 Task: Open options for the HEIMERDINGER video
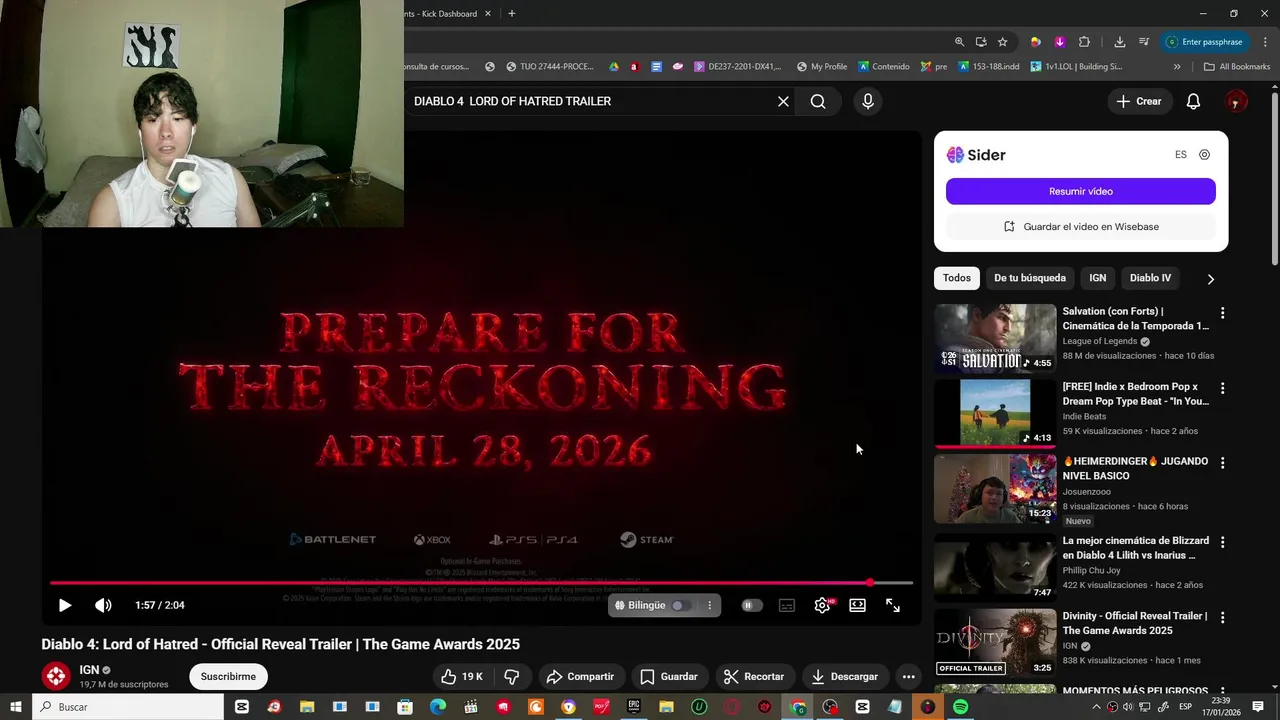(x=1222, y=463)
